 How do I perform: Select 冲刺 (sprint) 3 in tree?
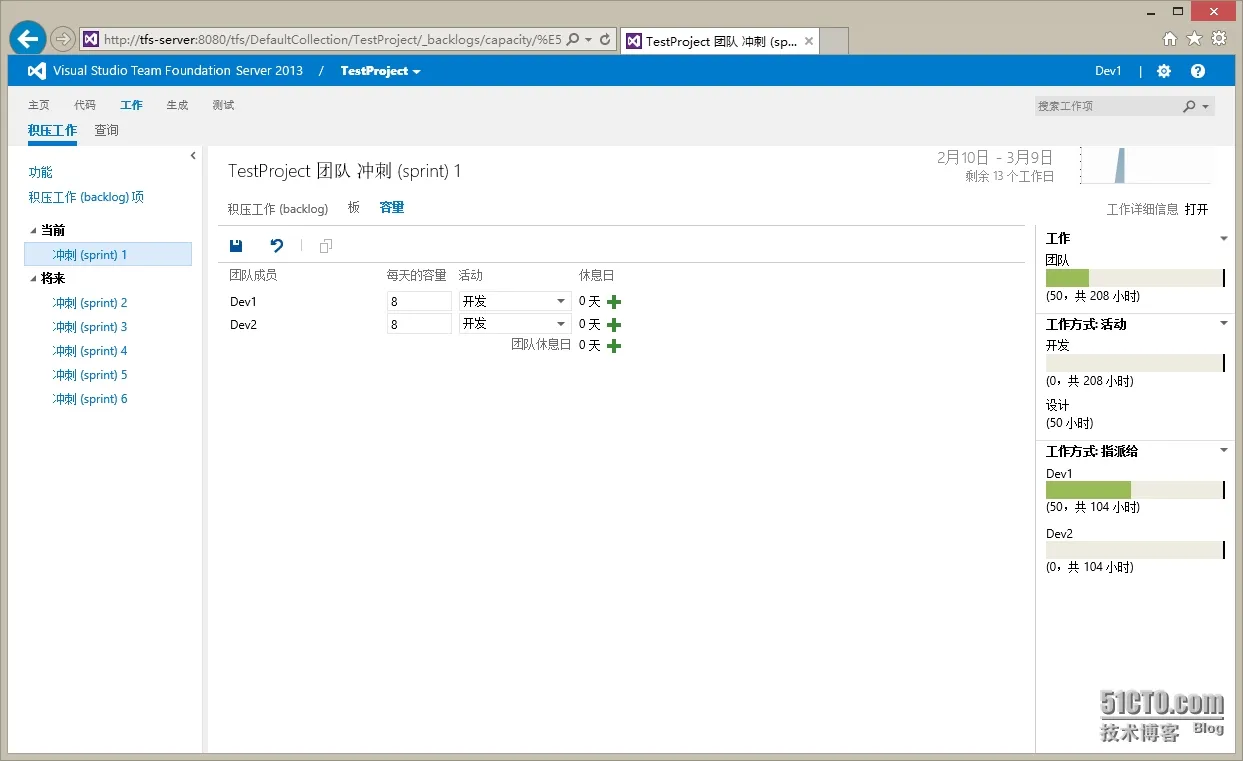coord(90,327)
